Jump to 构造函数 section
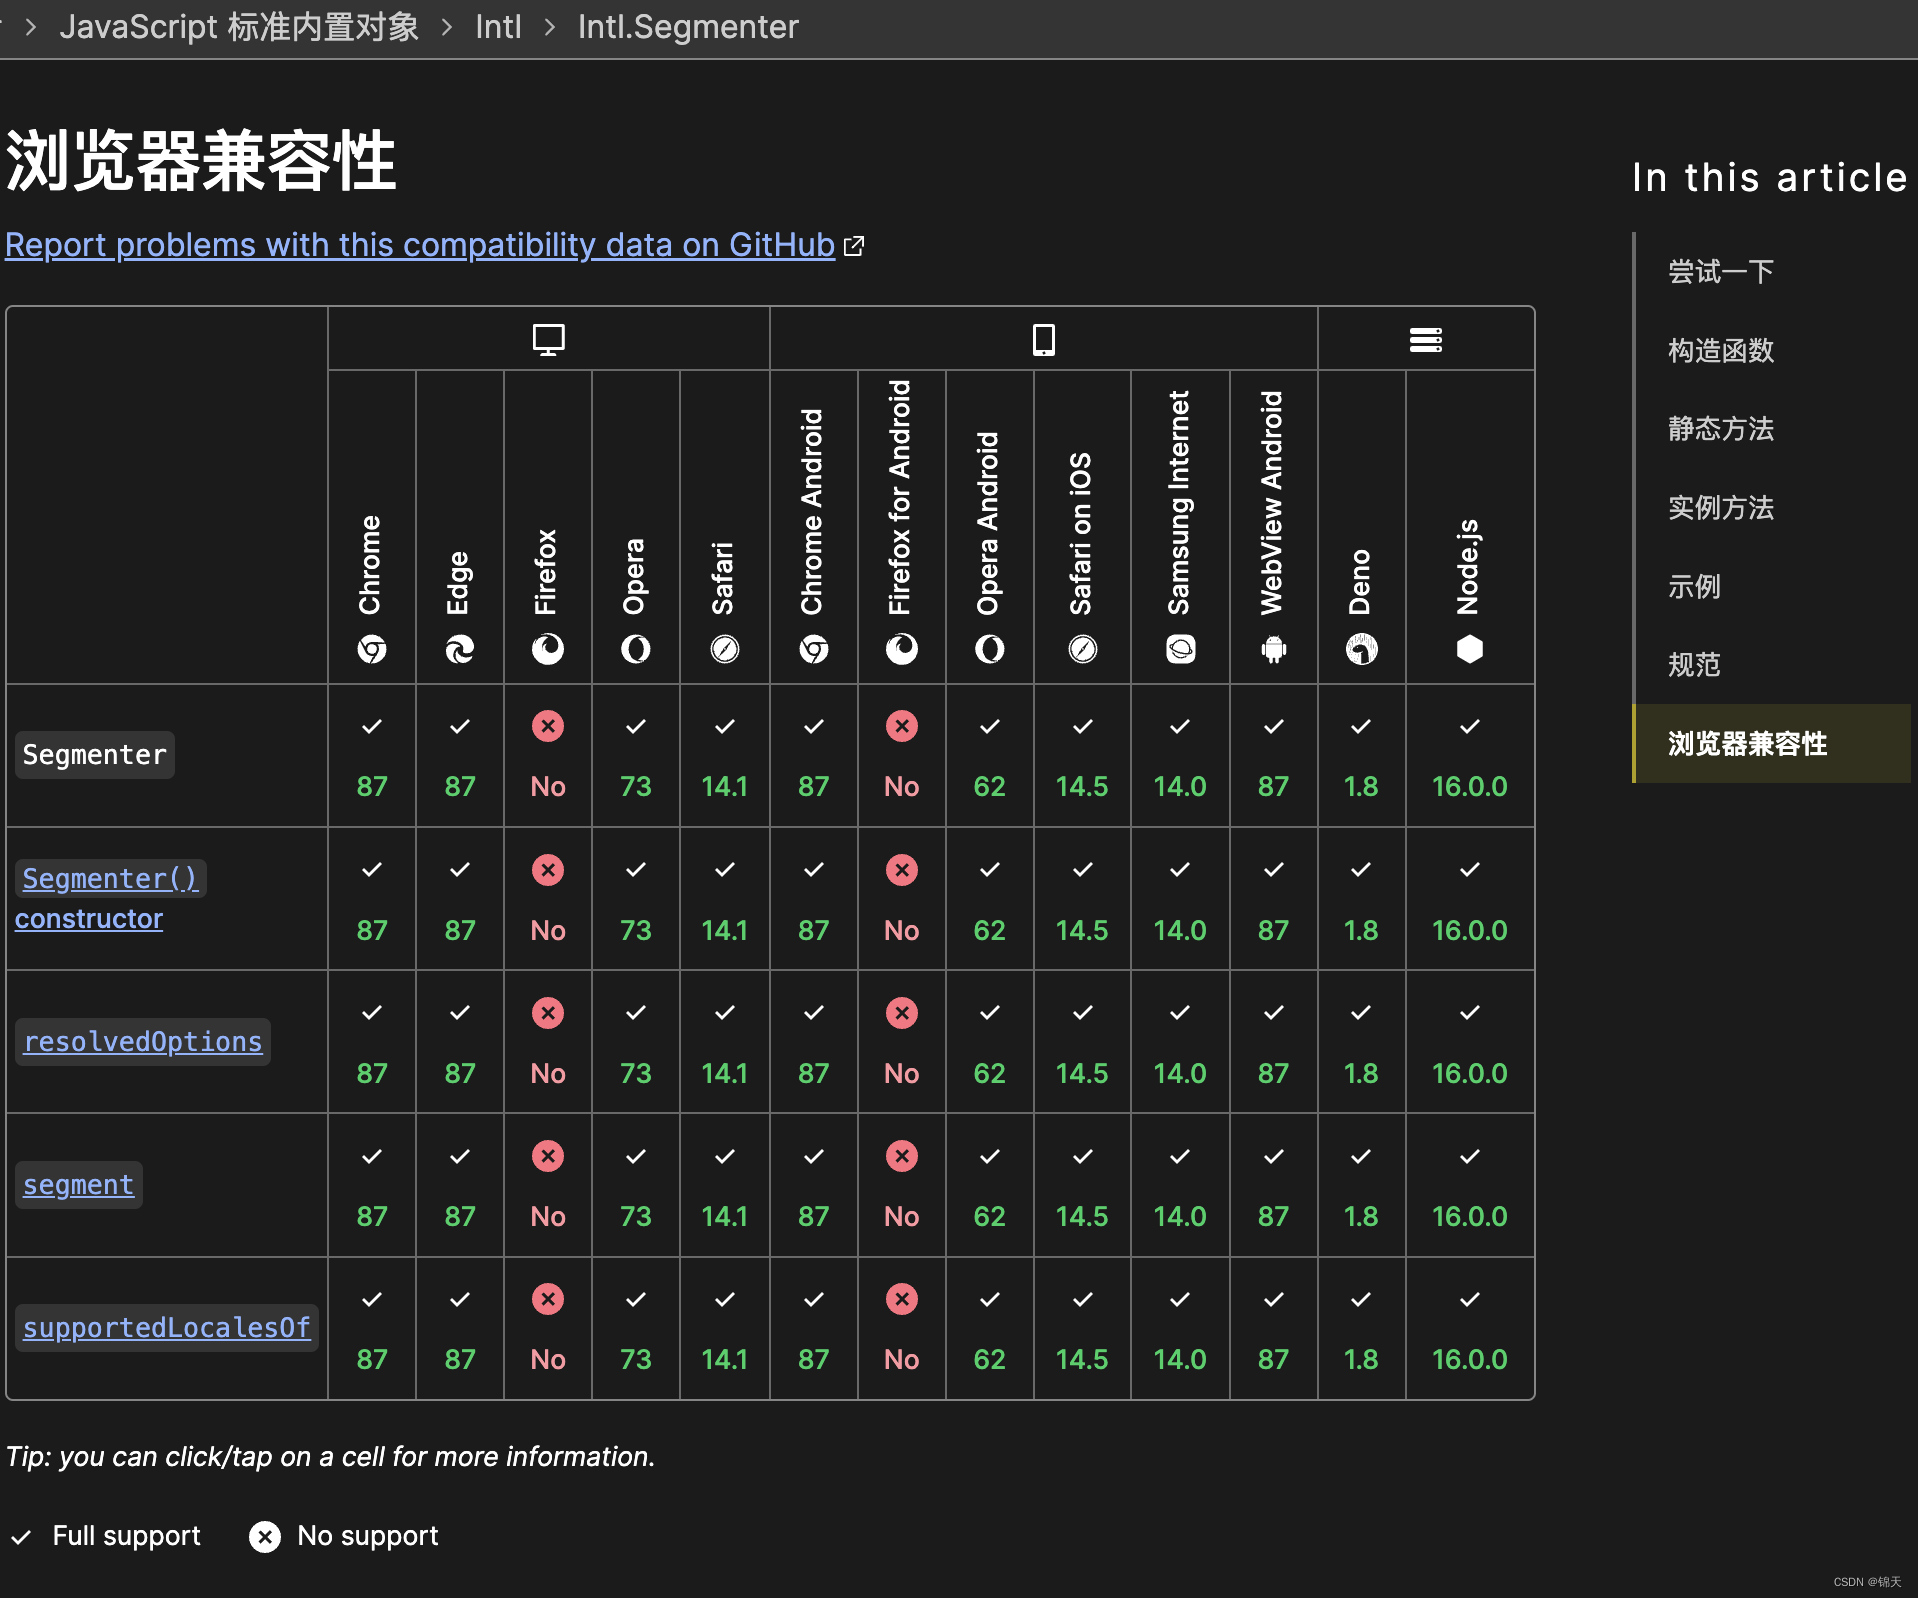 pyautogui.click(x=1721, y=351)
